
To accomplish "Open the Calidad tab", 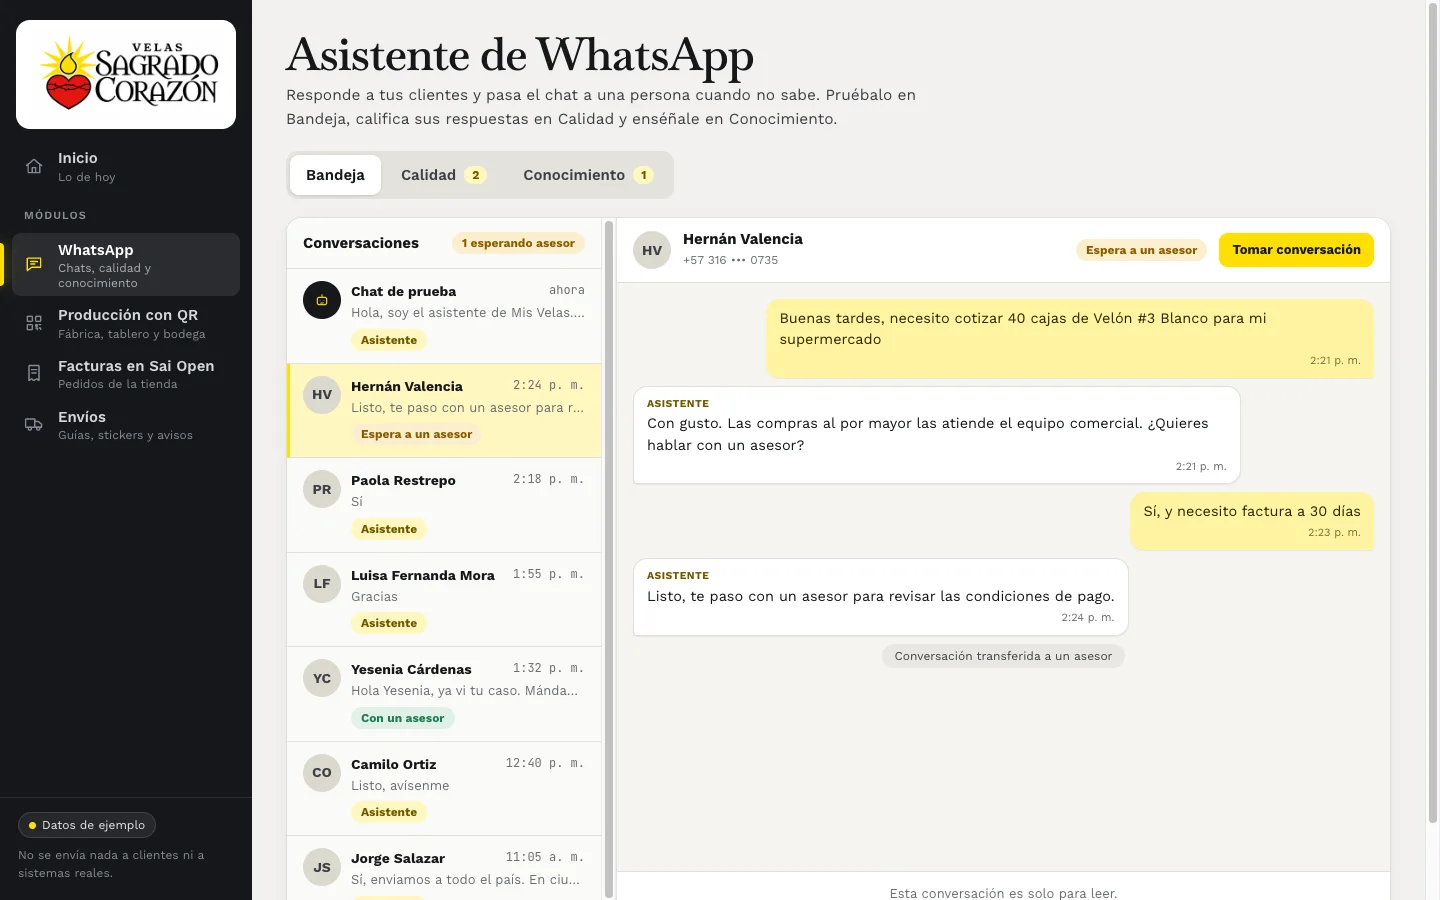I will 443,175.
